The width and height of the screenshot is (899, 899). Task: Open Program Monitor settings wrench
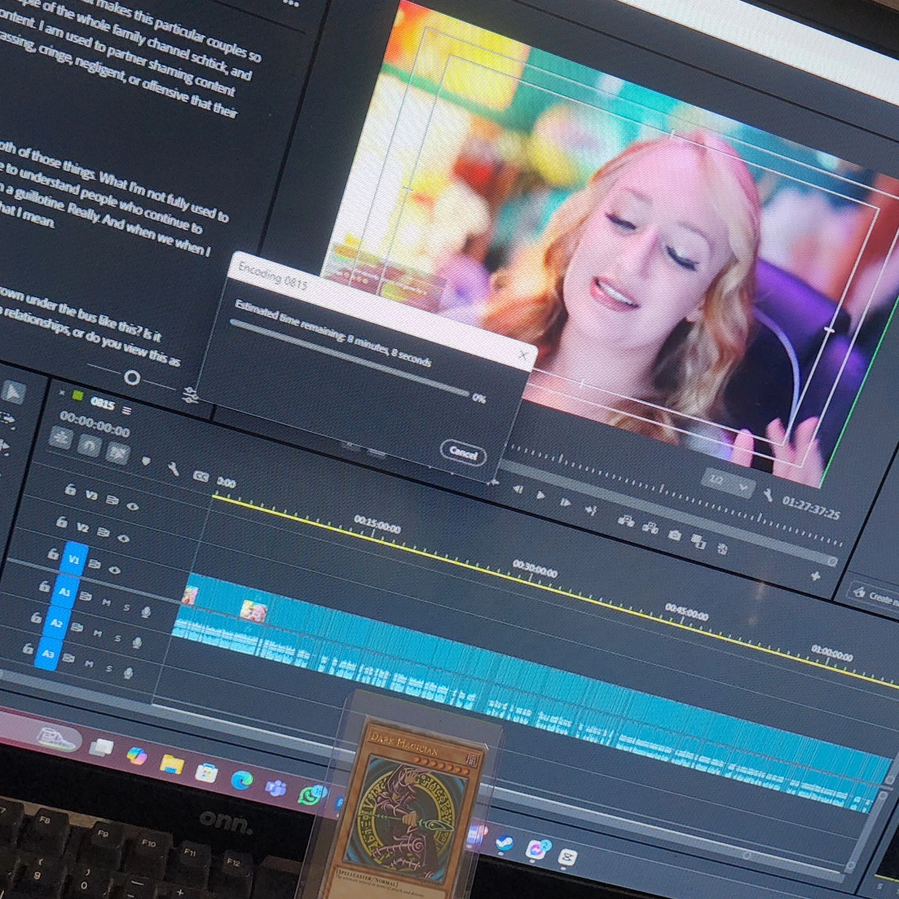(768, 495)
